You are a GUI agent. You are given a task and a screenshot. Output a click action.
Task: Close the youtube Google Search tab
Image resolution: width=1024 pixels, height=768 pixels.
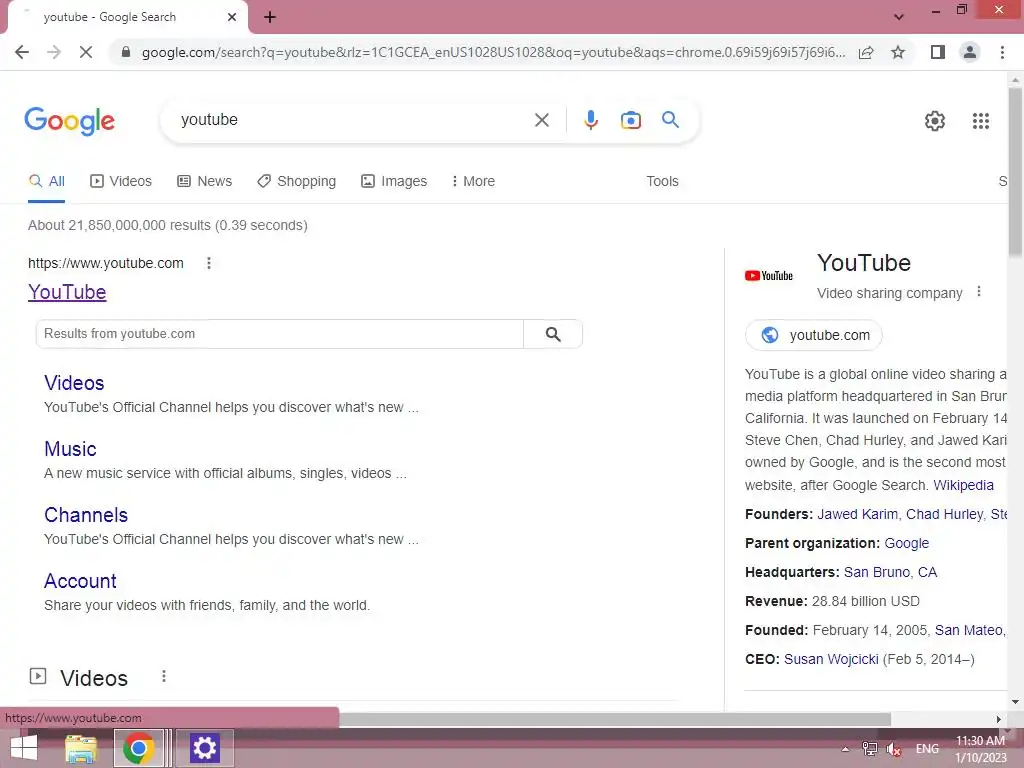[x=232, y=17]
